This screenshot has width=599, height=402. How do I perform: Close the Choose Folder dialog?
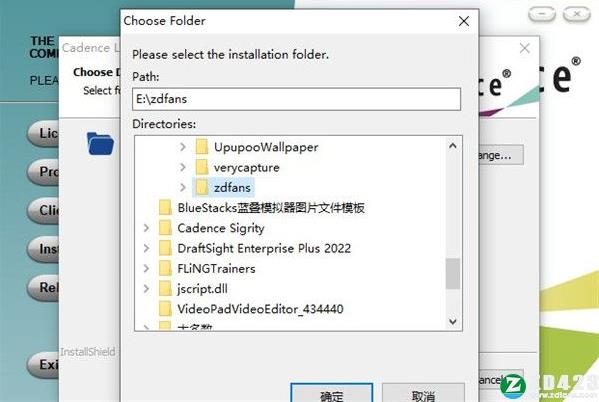tap(464, 21)
